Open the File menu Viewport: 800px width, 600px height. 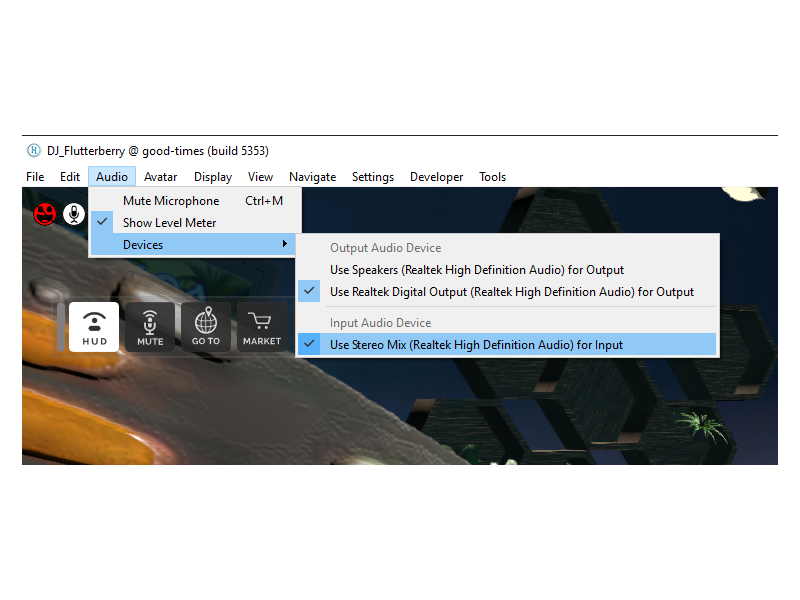35,177
